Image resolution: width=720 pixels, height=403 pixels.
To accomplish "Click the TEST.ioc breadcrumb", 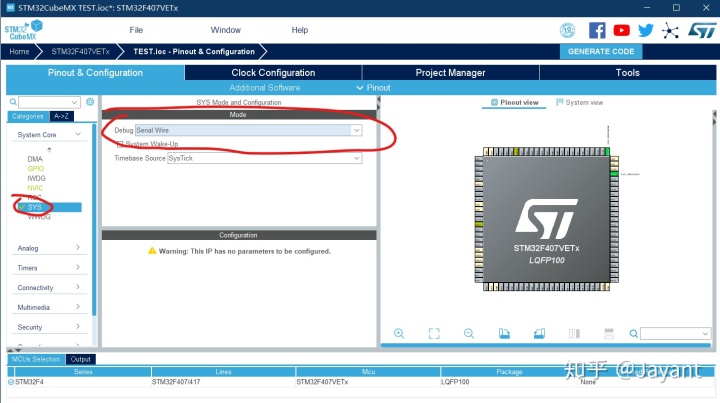I will tap(194, 51).
